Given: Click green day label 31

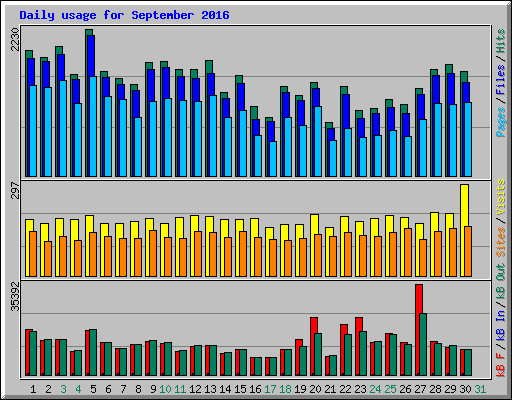Looking at the screenshot, I should coord(480,389).
